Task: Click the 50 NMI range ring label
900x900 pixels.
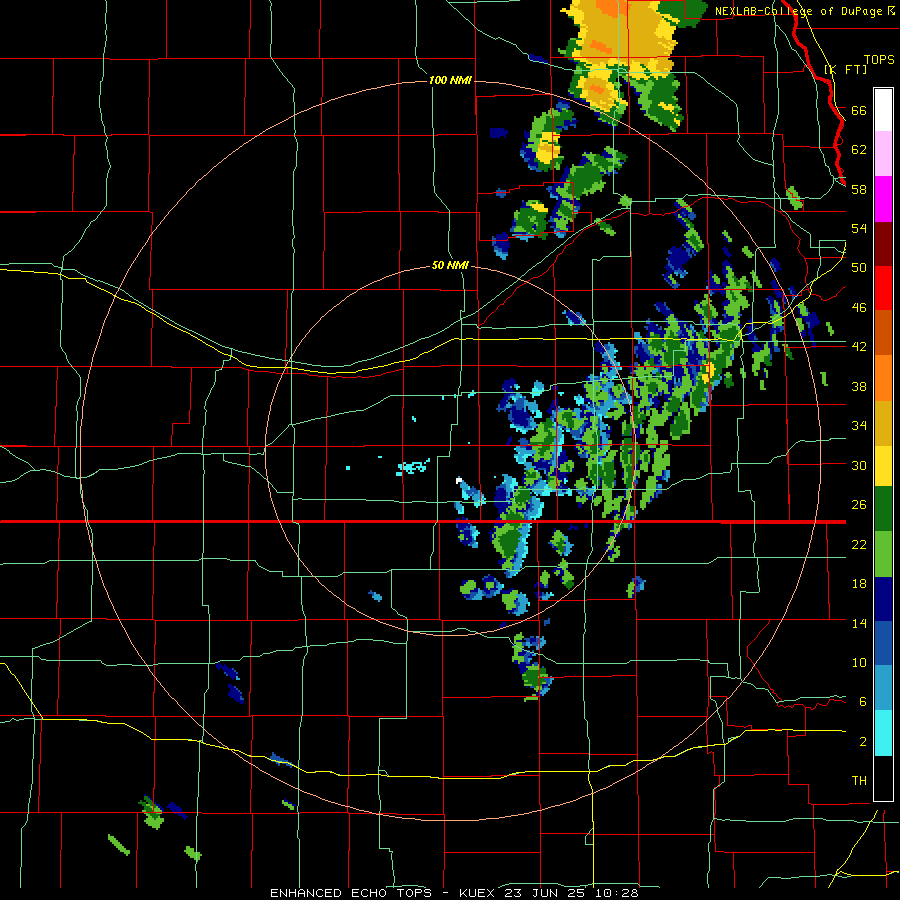Action: pos(450,265)
